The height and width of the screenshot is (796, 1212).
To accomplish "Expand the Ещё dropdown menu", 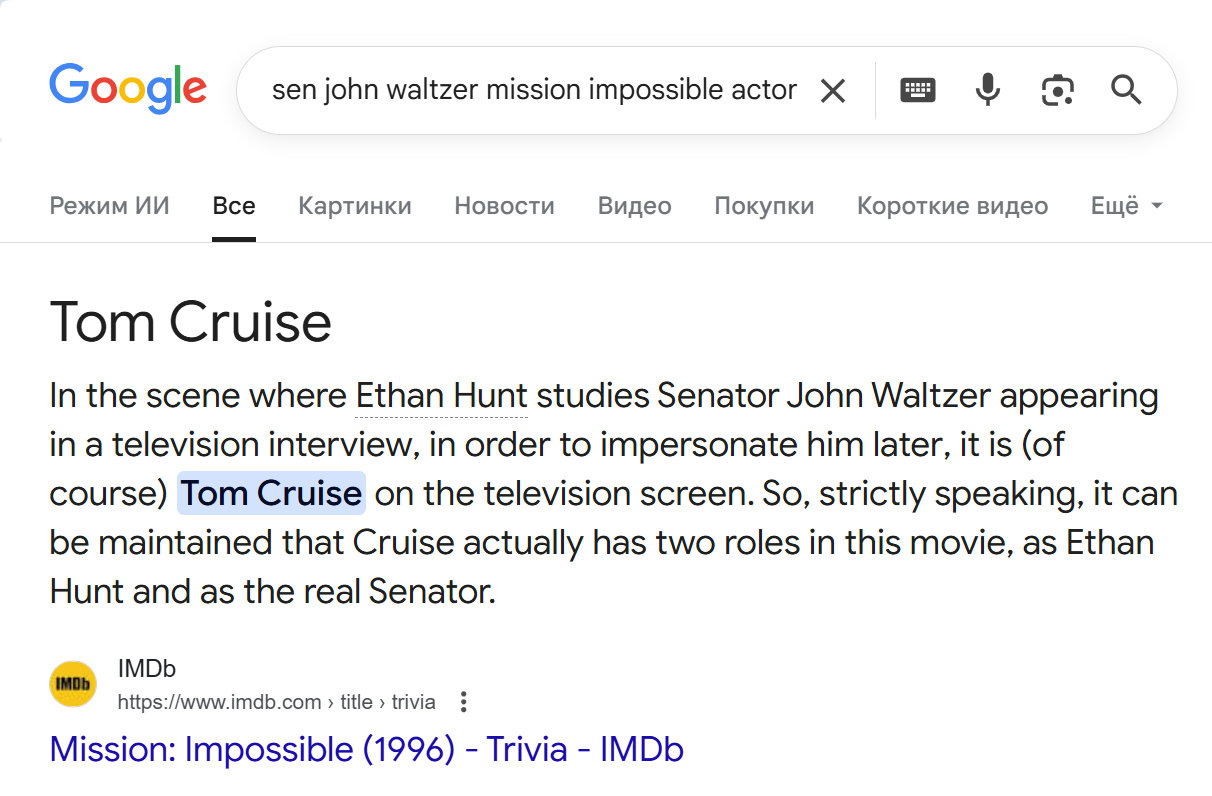I will [x=1126, y=206].
